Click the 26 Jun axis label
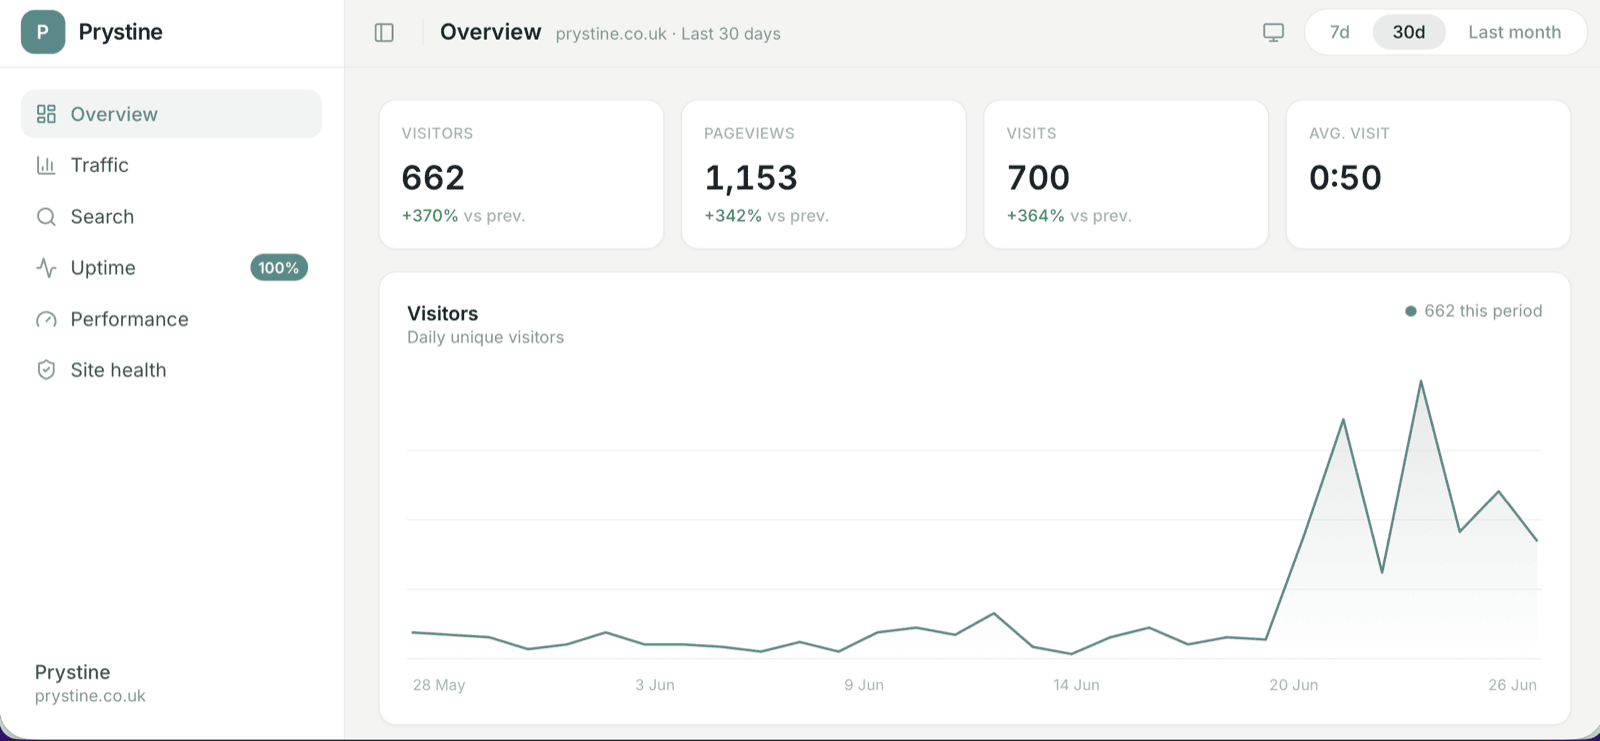The image size is (1600, 741). pyautogui.click(x=1512, y=685)
